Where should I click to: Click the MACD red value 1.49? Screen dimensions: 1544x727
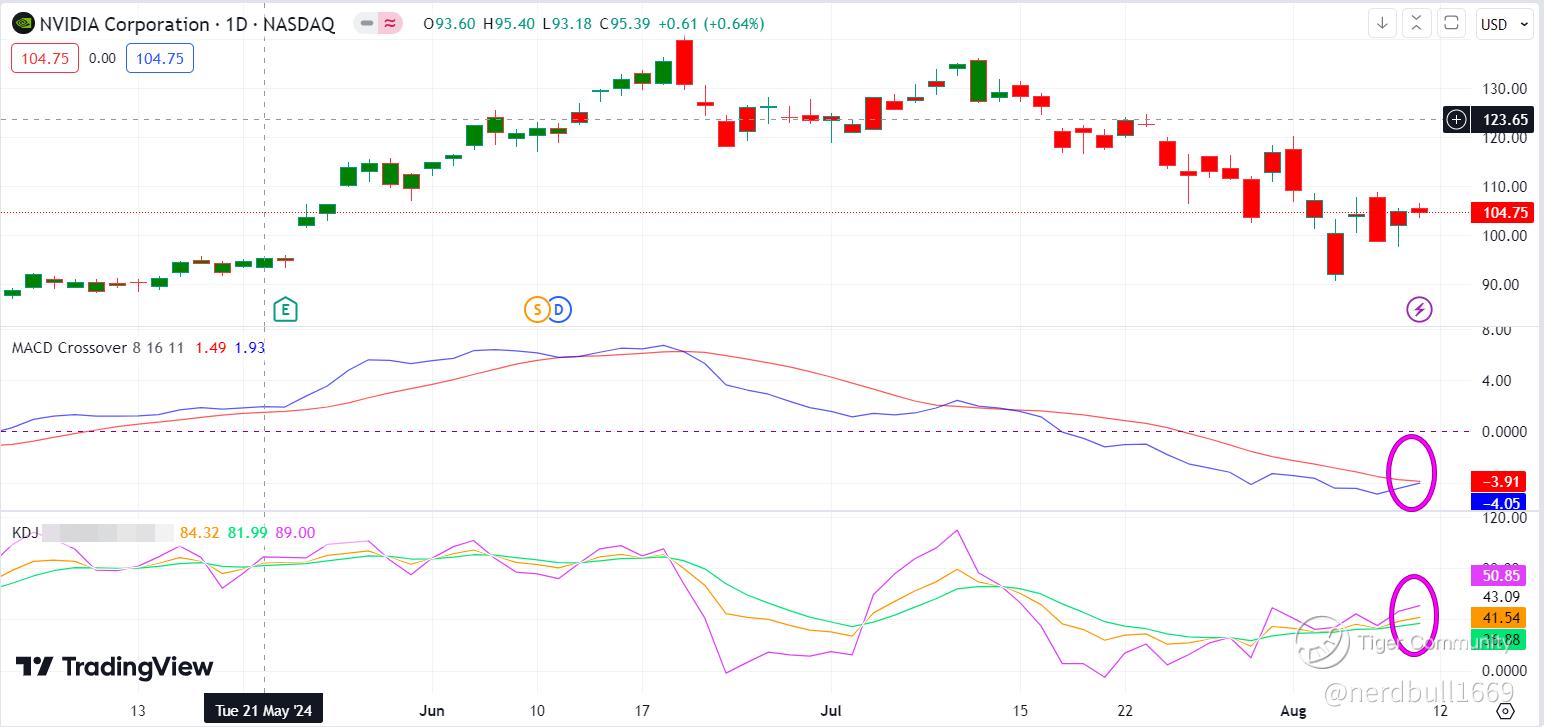(210, 348)
